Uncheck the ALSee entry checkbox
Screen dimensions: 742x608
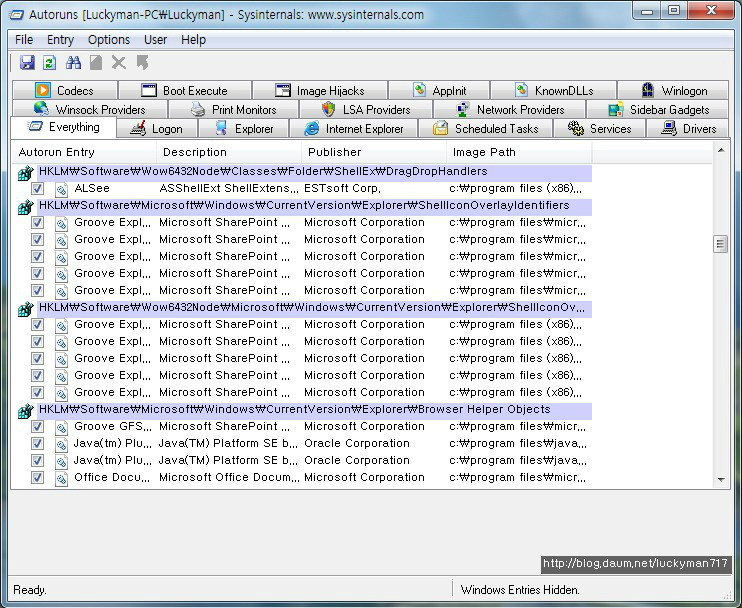coord(37,189)
